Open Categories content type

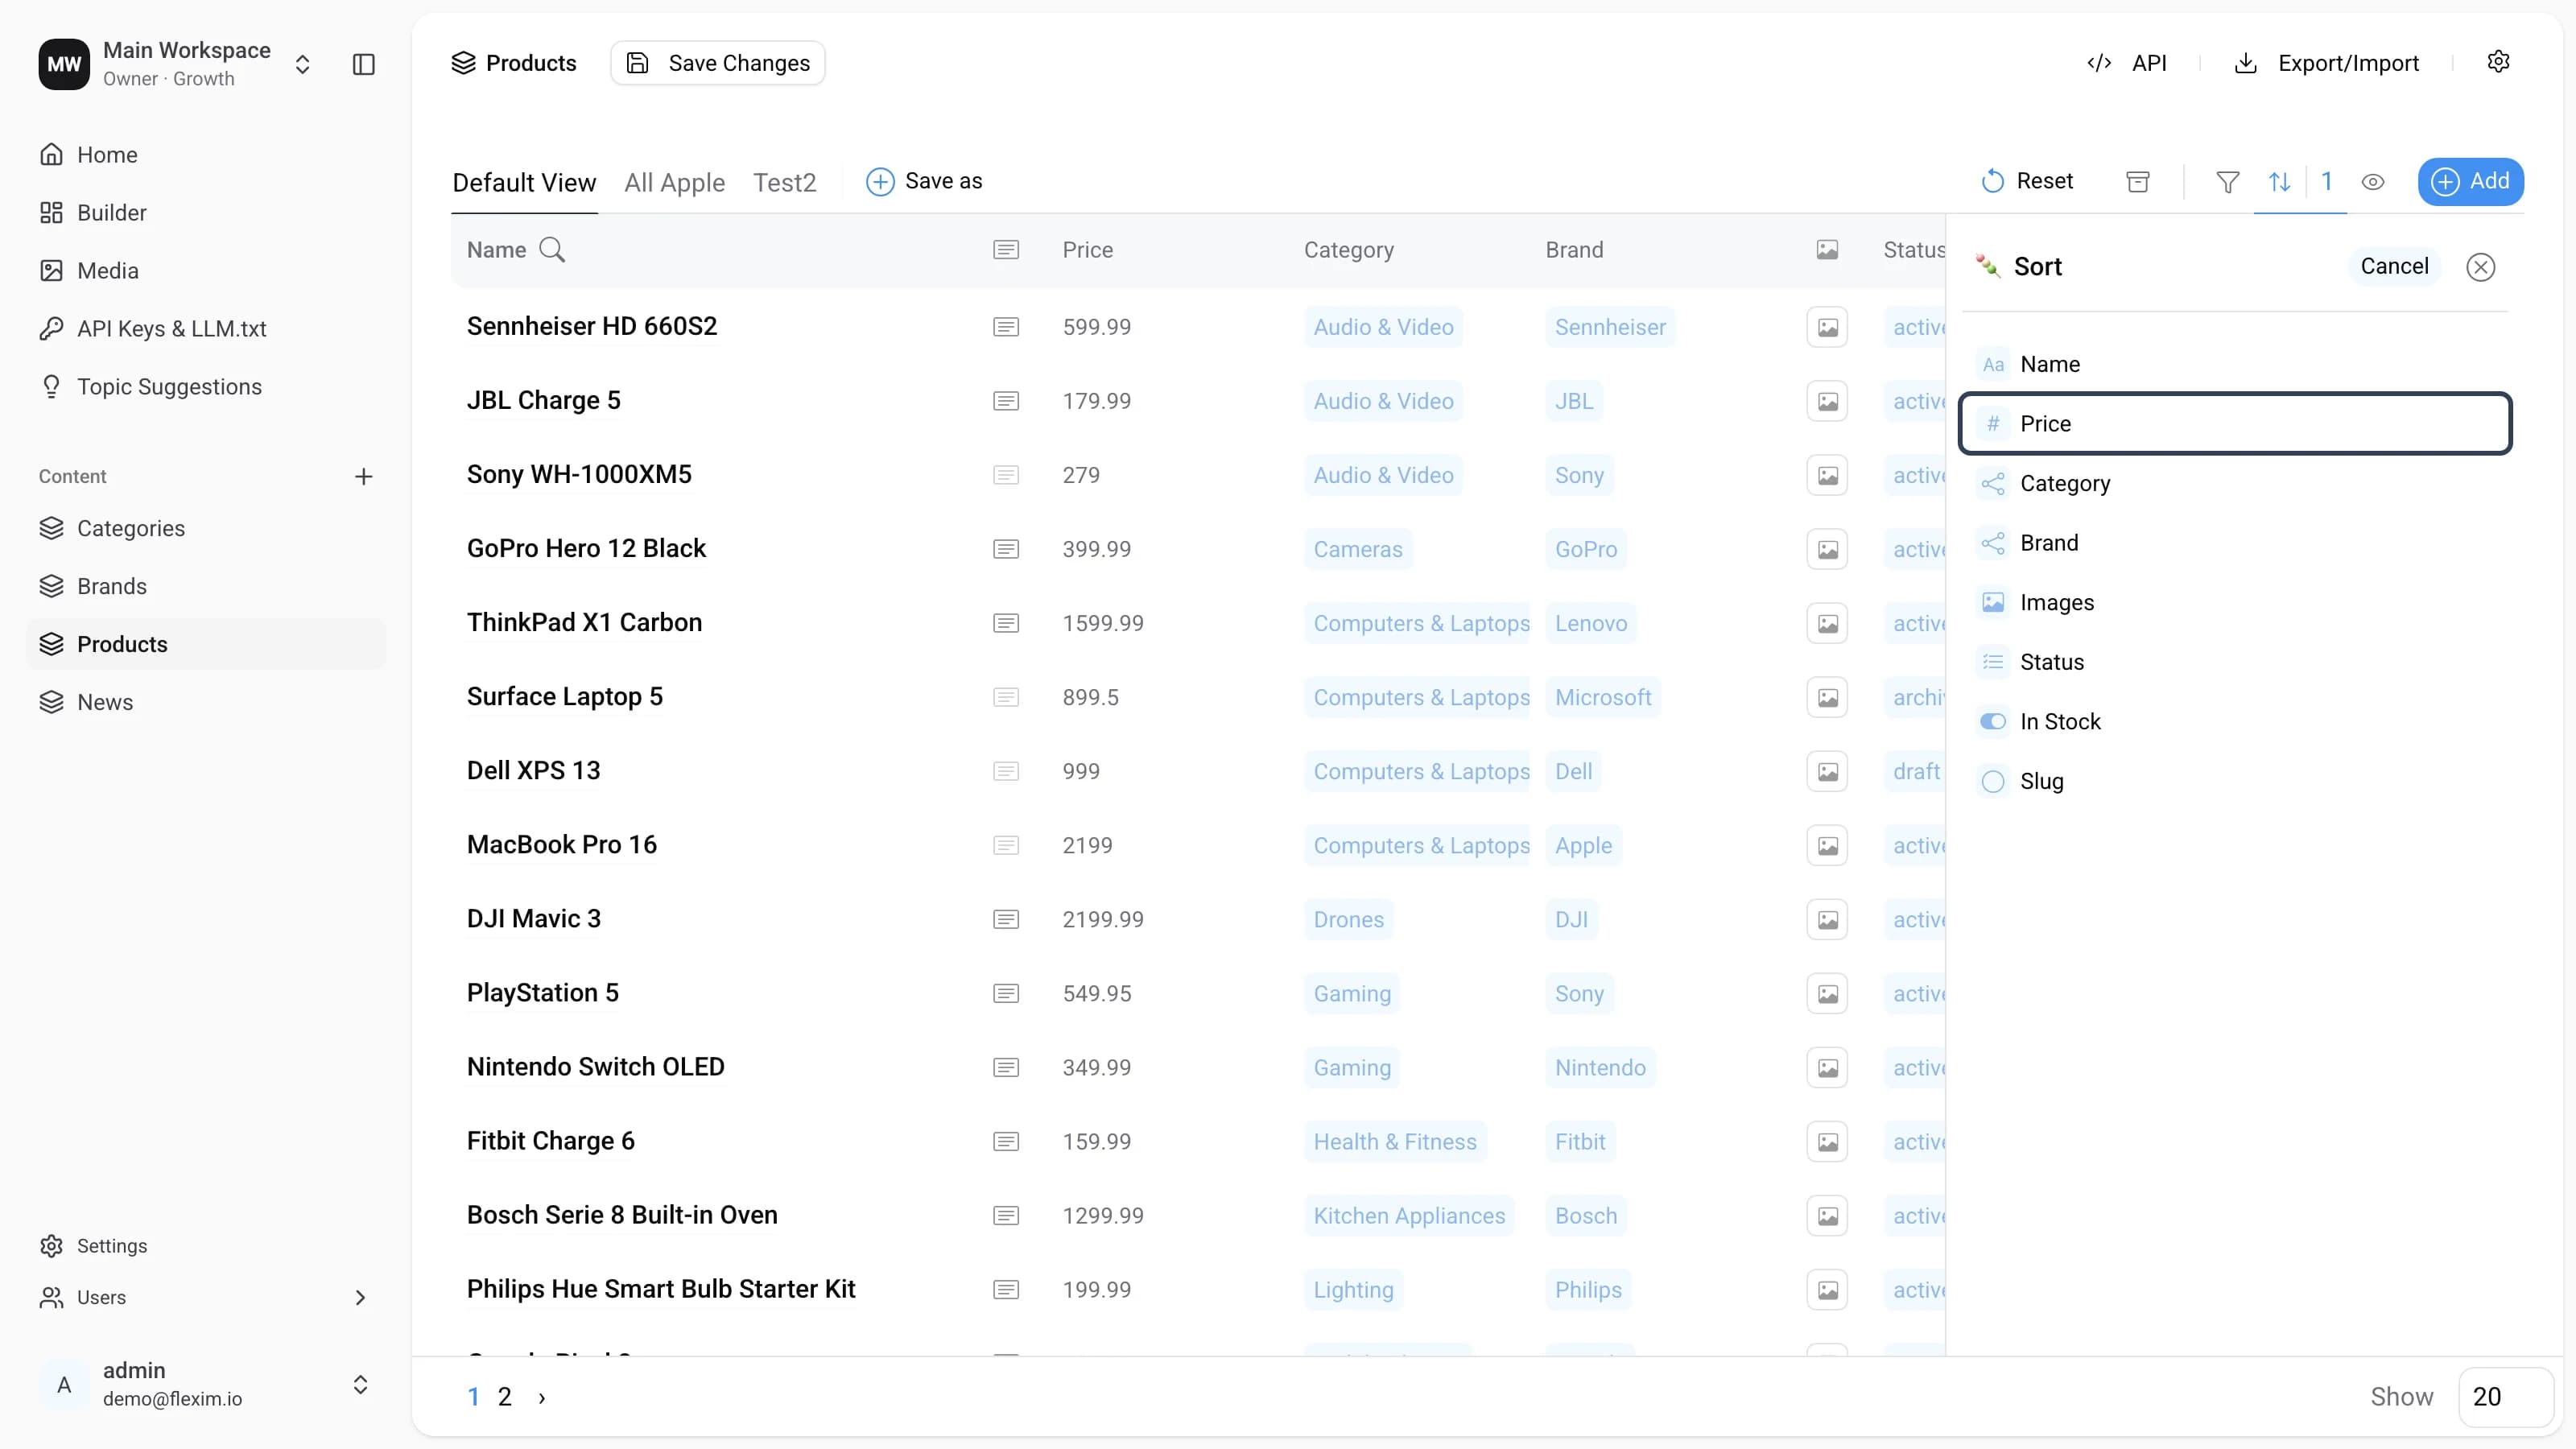tap(205, 528)
